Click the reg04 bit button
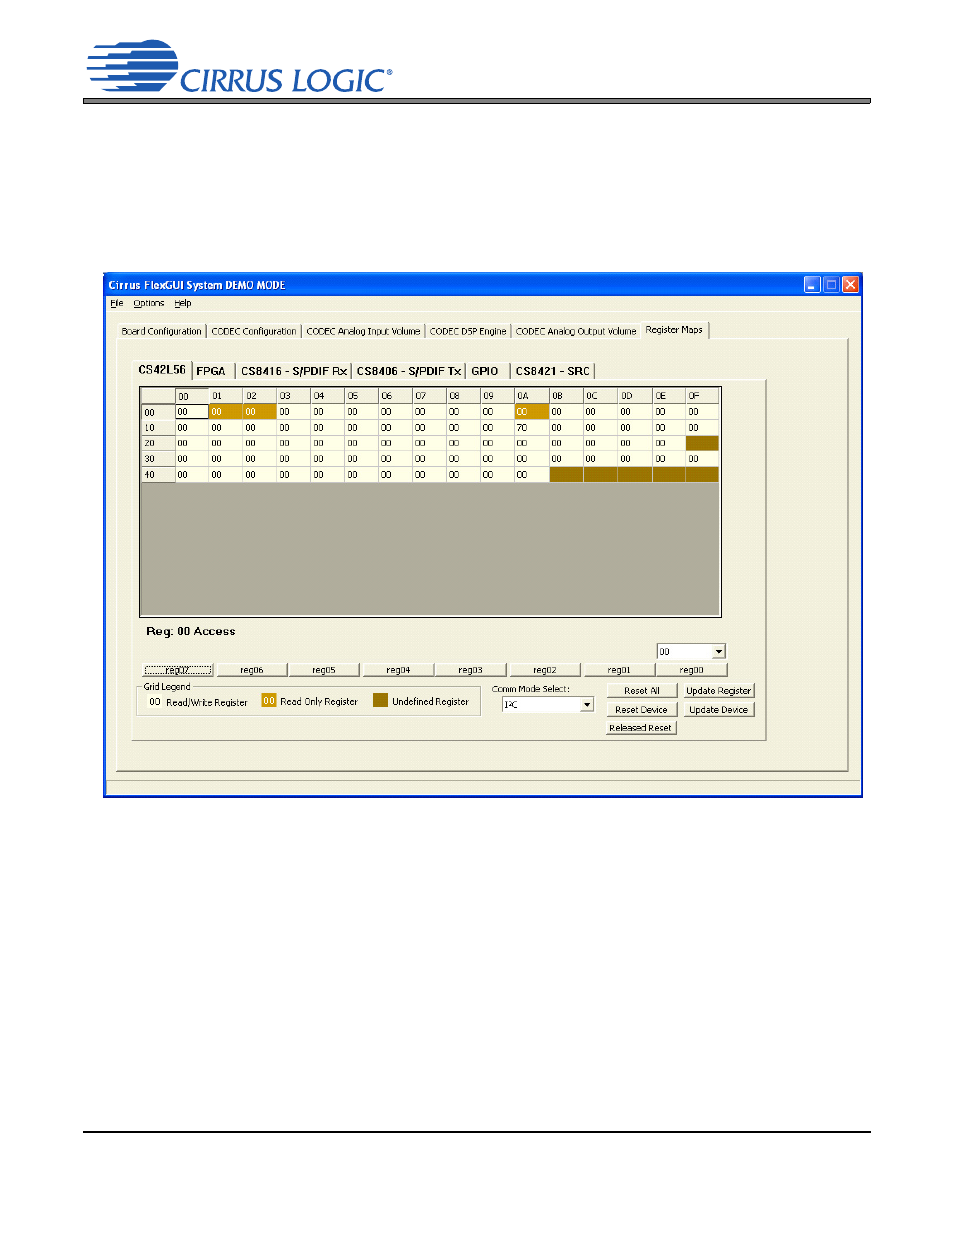The image size is (954, 1235). click(x=398, y=670)
